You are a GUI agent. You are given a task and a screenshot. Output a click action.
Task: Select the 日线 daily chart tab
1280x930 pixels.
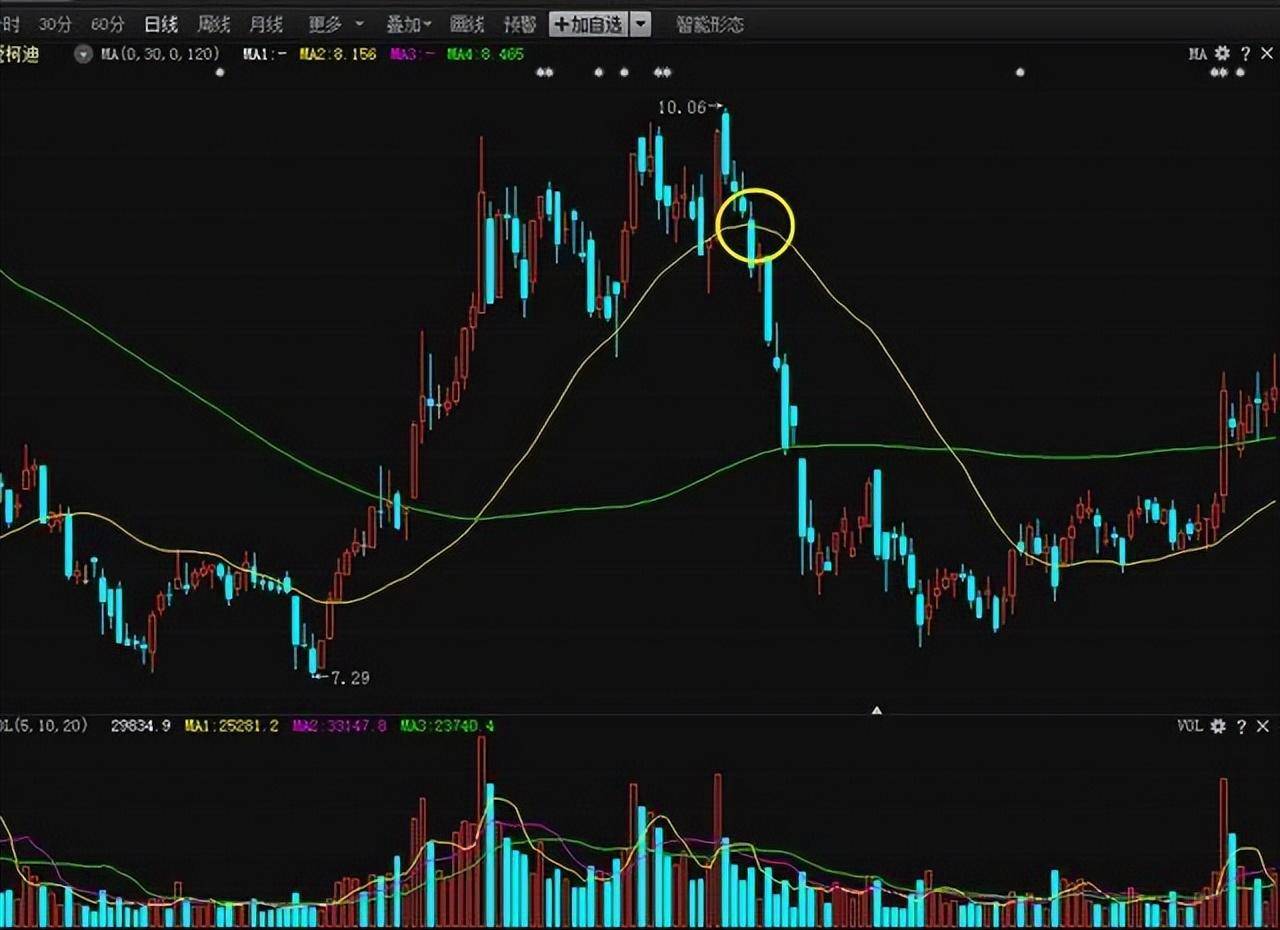tap(161, 24)
